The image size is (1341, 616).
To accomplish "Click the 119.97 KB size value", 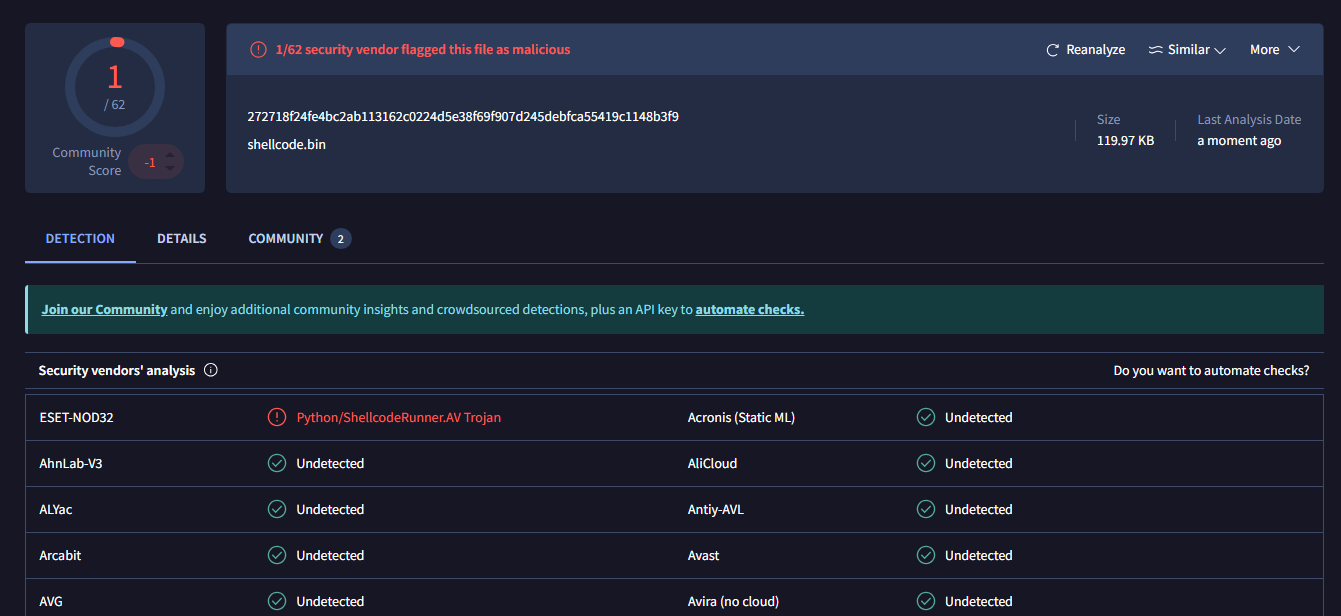I will point(1125,141).
